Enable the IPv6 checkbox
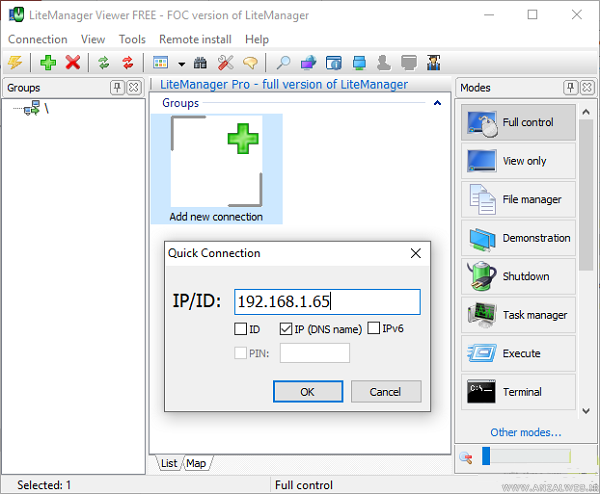 [374, 329]
